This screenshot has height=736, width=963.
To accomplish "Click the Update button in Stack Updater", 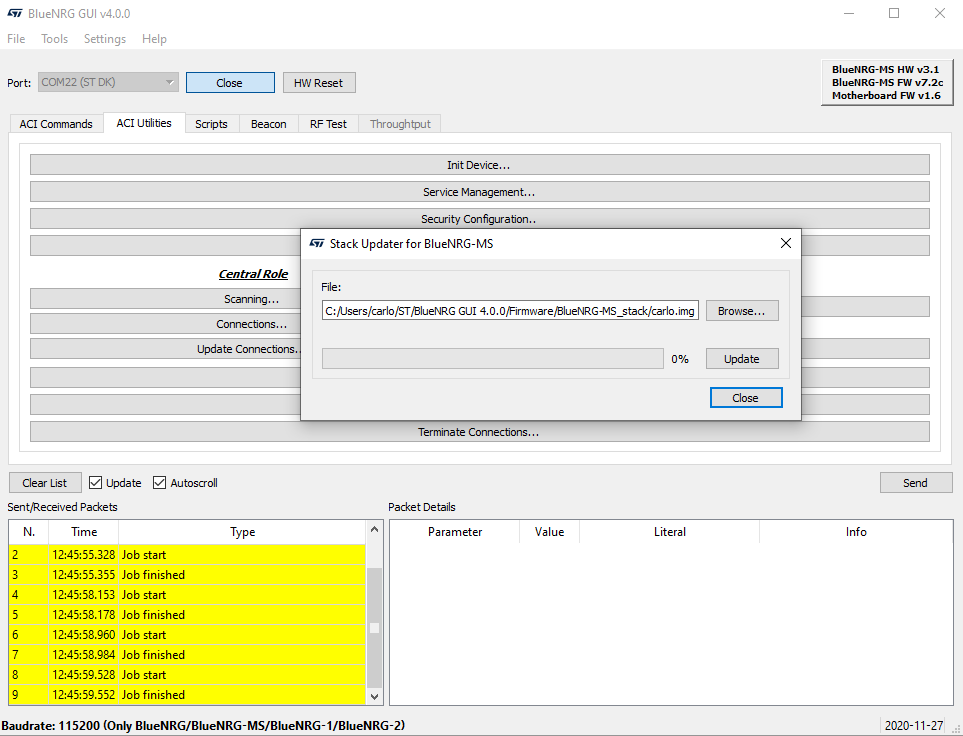I will point(742,359).
